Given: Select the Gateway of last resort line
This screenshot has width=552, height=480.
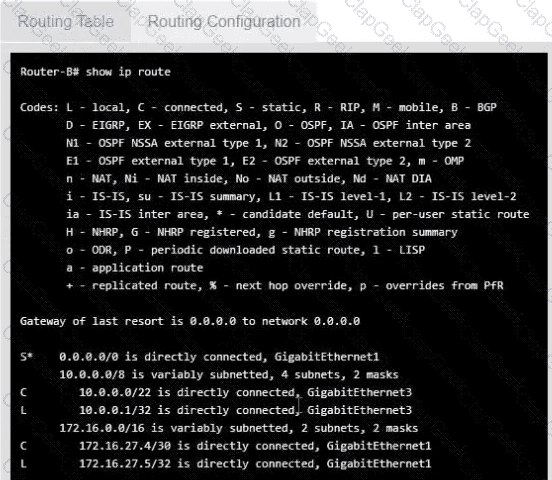Looking at the screenshot, I should point(190,321).
